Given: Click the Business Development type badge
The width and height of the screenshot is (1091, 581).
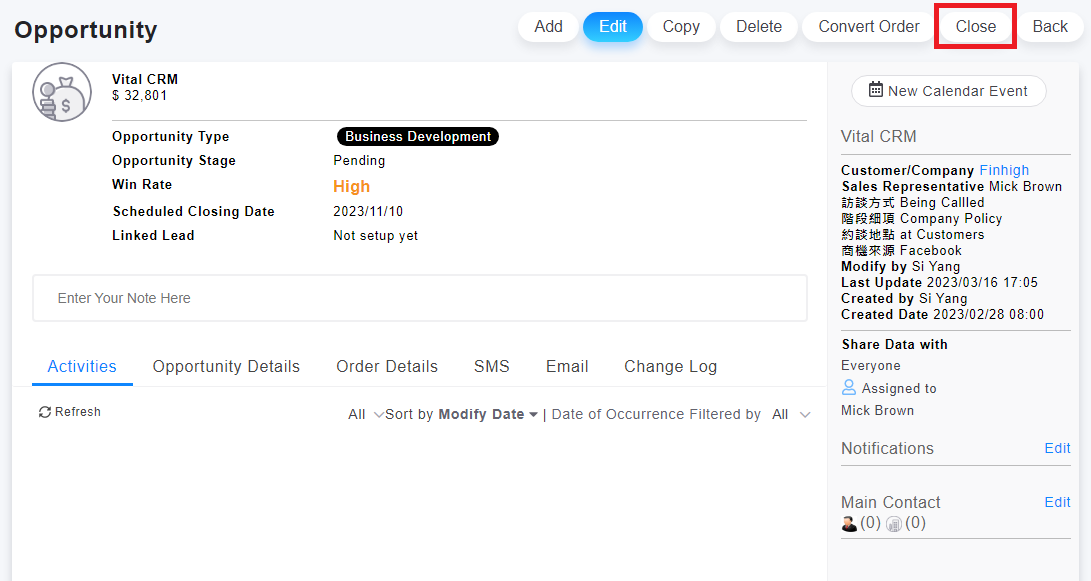Looking at the screenshot, I should coord(418,137).
